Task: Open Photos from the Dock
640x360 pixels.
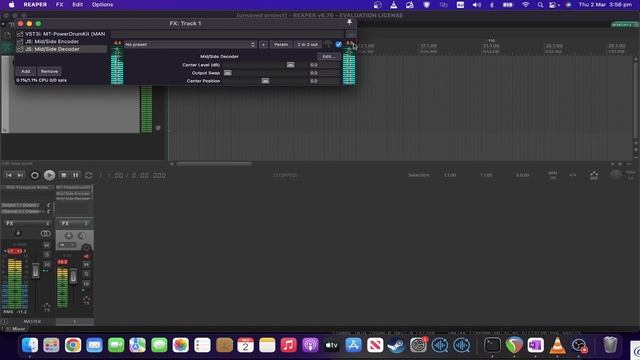Action: click(x=180, y=345)
